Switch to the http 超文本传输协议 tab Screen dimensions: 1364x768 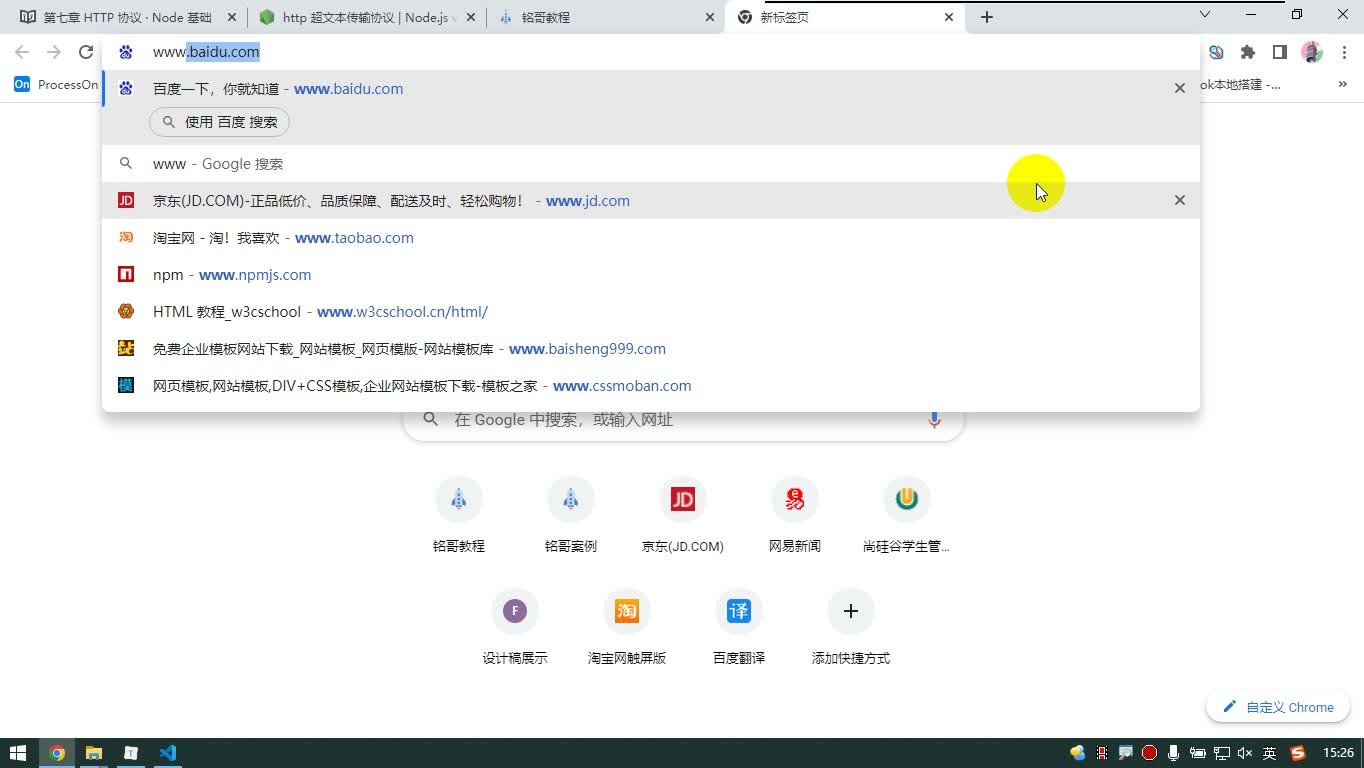[x=366, y=17]
